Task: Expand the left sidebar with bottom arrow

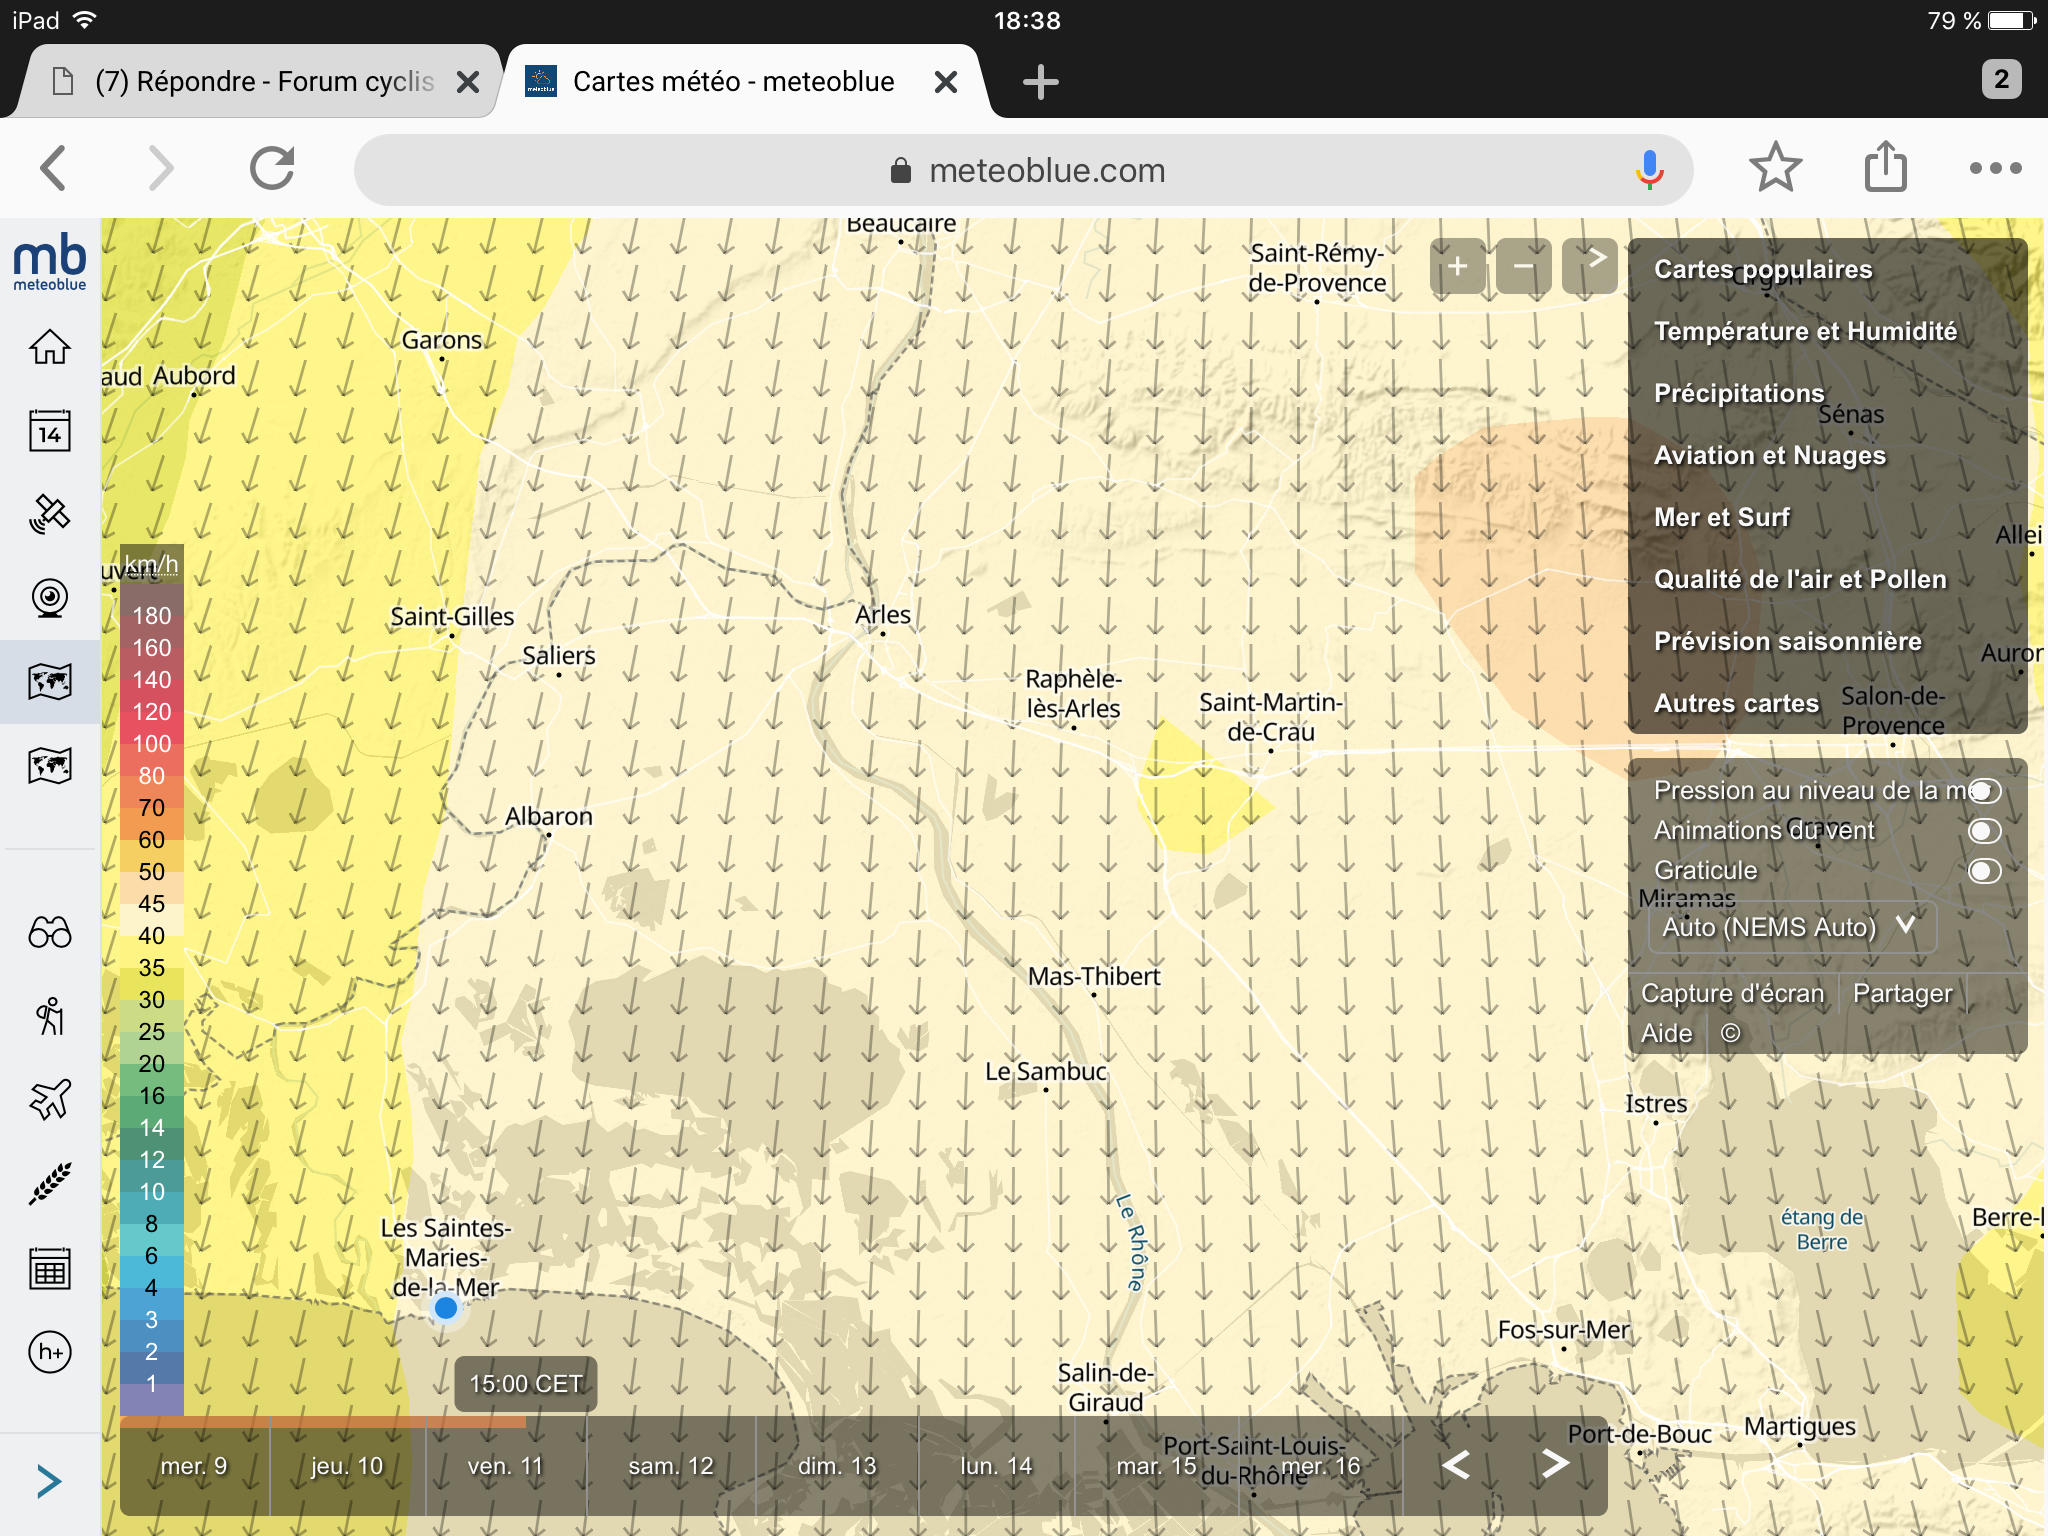Action: (x=49, y=1481)
